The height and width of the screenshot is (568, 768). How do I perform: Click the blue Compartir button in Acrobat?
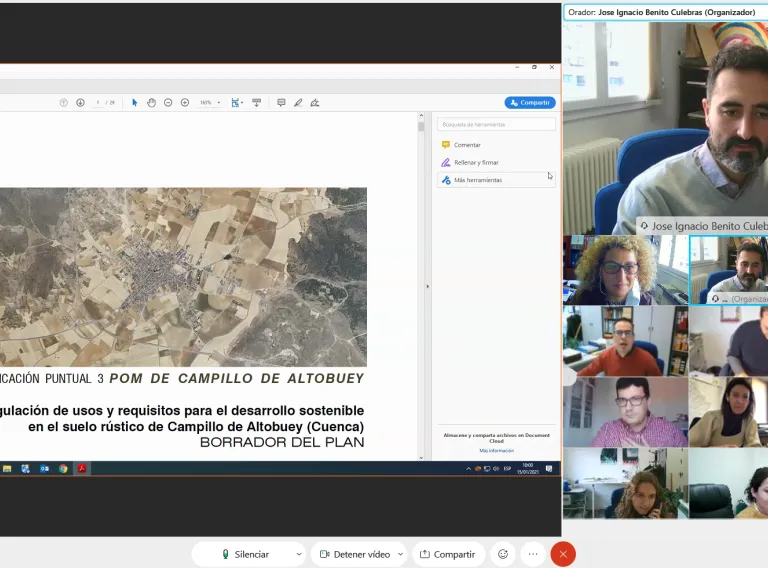[529, 102]
